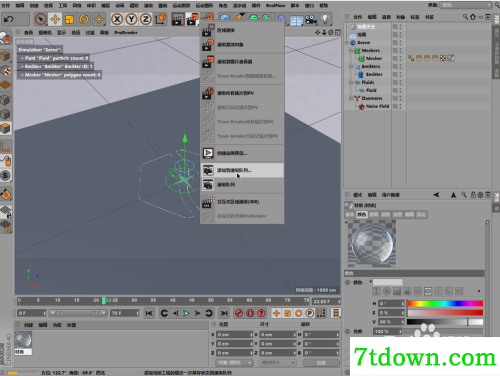Image resolution: width=500 pixels, height=376 pixels.
Task: Switch to Texture mode checkered cube icon
Action: [6, 70]
